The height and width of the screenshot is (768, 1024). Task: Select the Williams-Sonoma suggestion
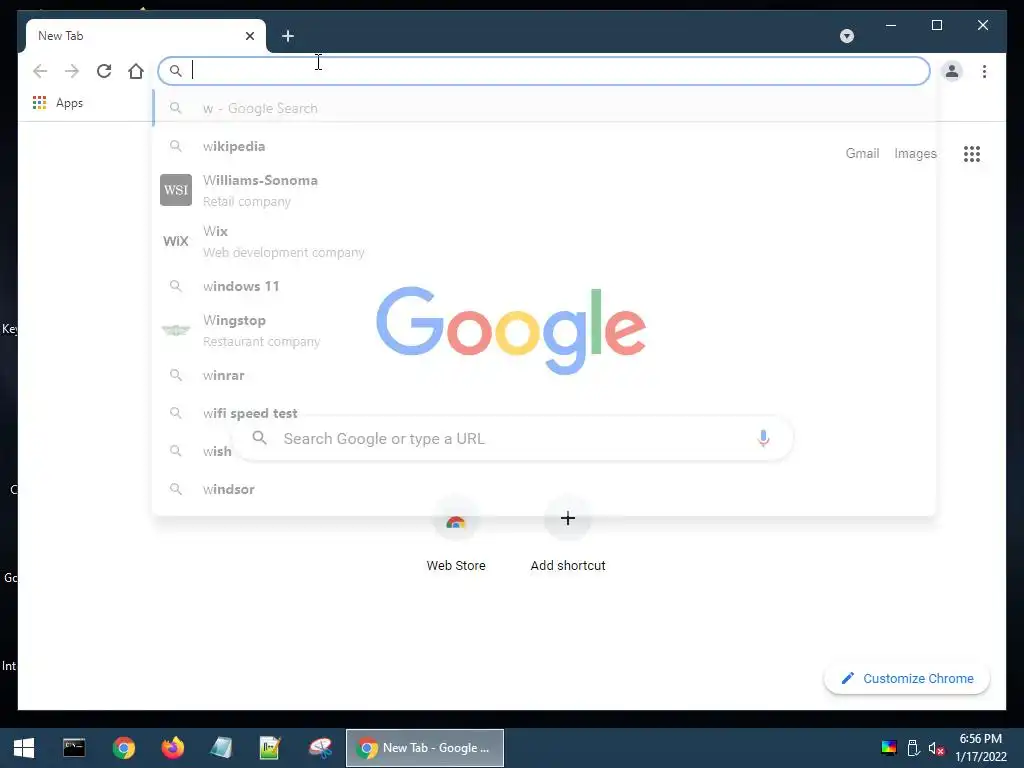[544, 190]
